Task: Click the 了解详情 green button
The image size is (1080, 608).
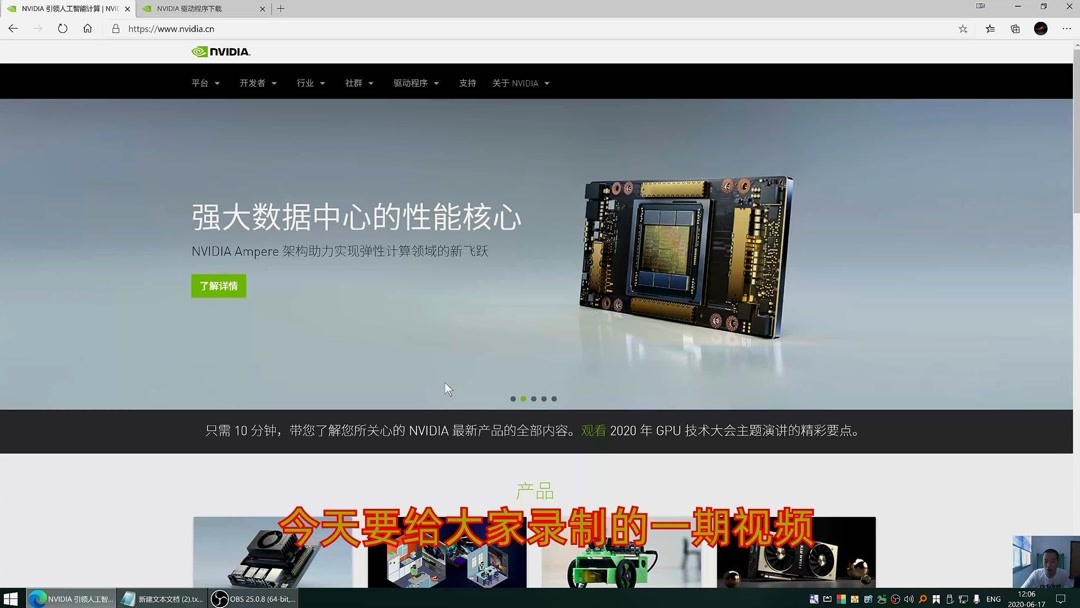Action: tap(218, 286)
